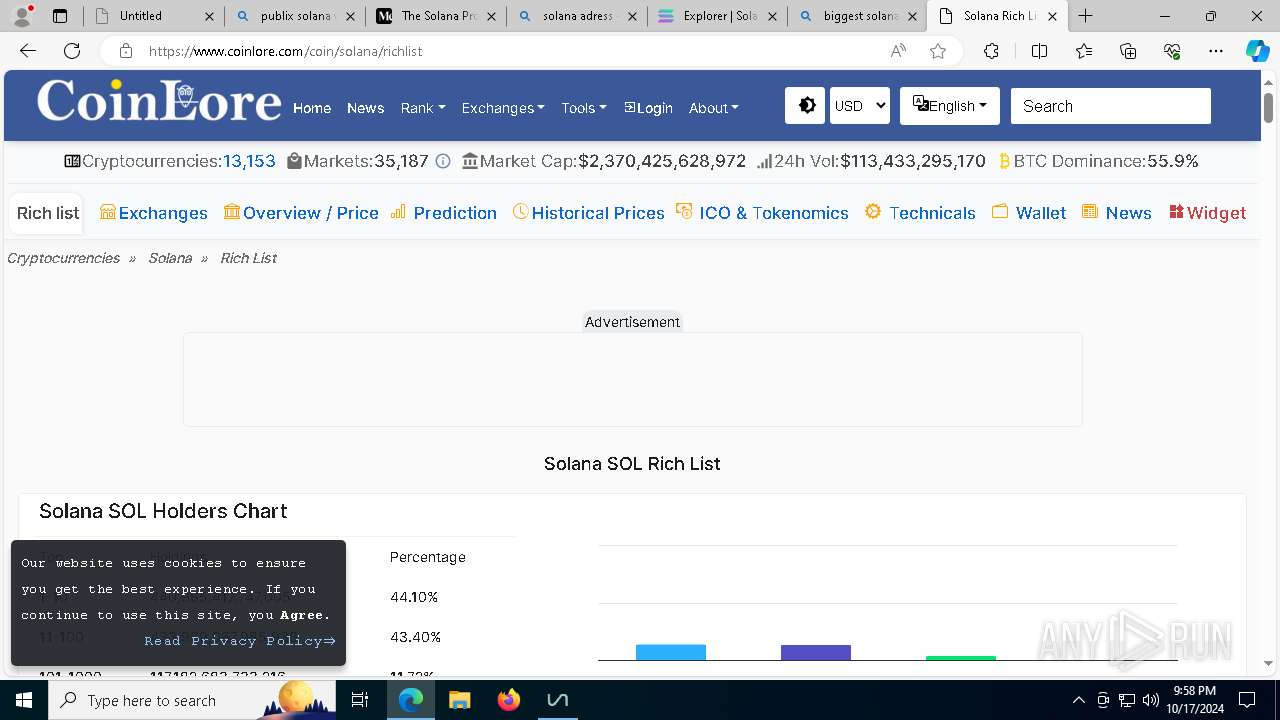Toggle split screen icon

[x=1039, y=51]
